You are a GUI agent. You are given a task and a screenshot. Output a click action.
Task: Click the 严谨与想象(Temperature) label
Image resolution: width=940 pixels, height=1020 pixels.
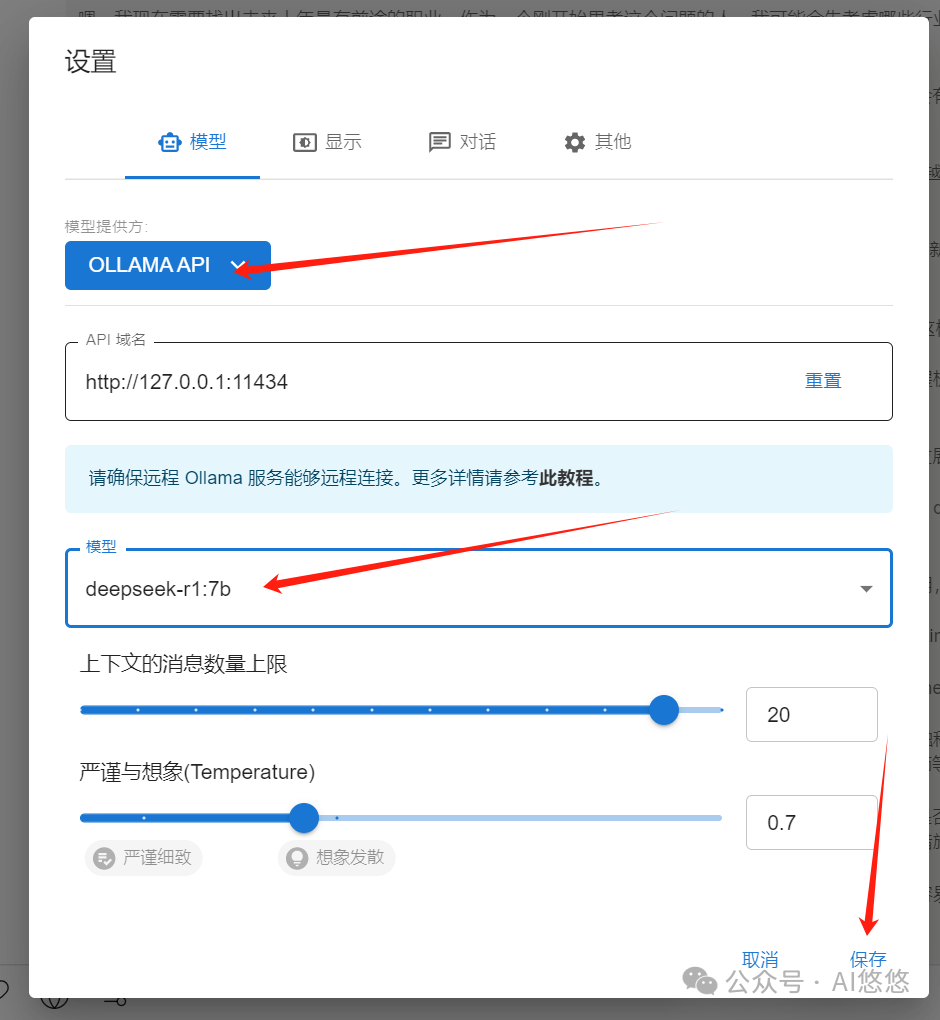pyautogui.click(x=197, y=772)
